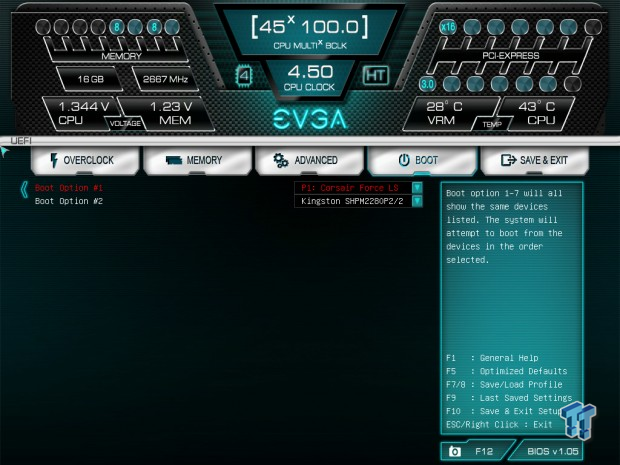Click the lightning bolt Overclock icon
The width and height of the screenshot is (620, 465).
54,160
